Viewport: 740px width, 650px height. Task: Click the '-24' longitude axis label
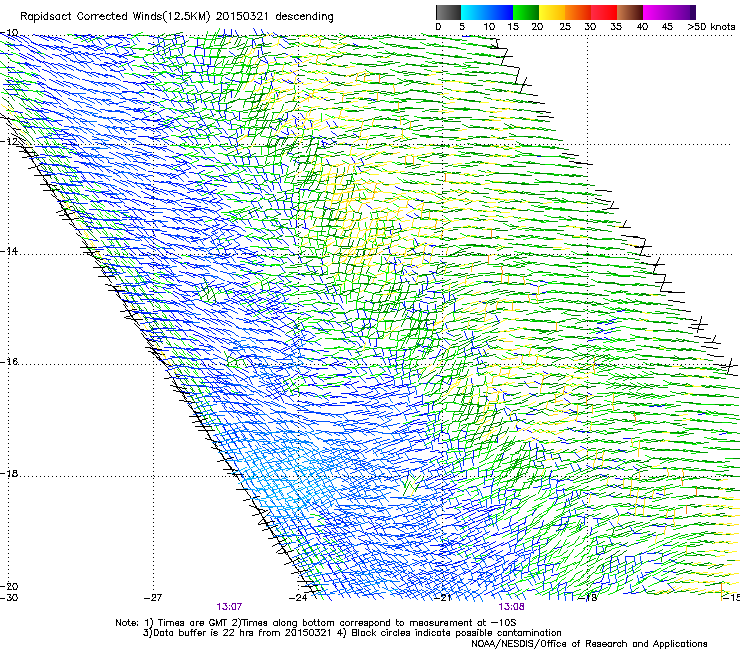pyautogui.click(x=298, y=598)
